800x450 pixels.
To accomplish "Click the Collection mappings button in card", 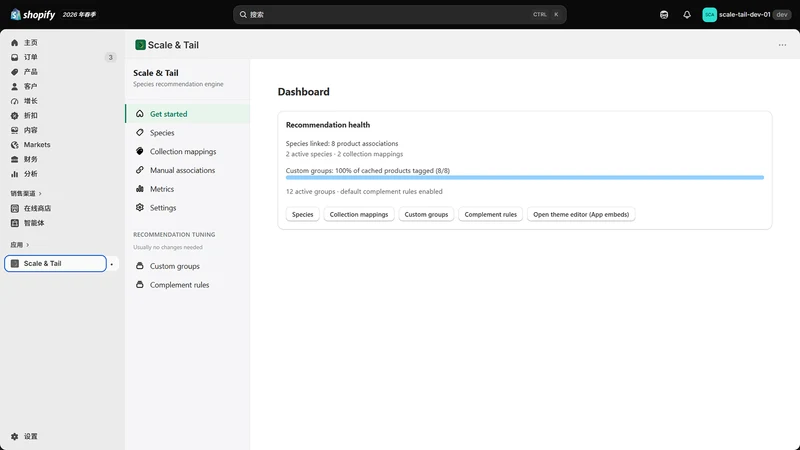I will pos(359,214).
